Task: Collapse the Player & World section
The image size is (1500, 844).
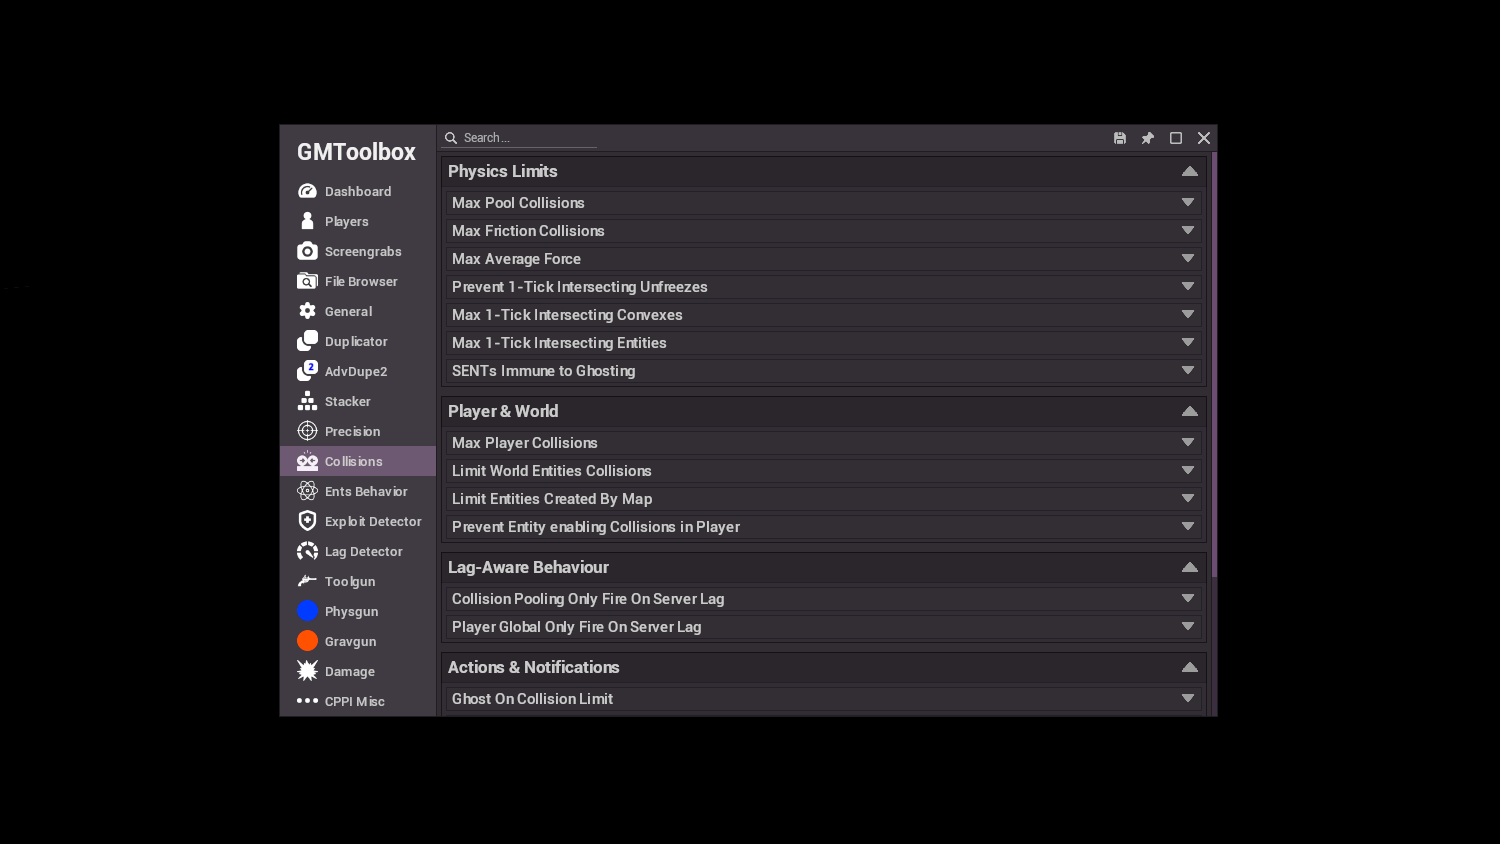Action: pos(1190,411)
